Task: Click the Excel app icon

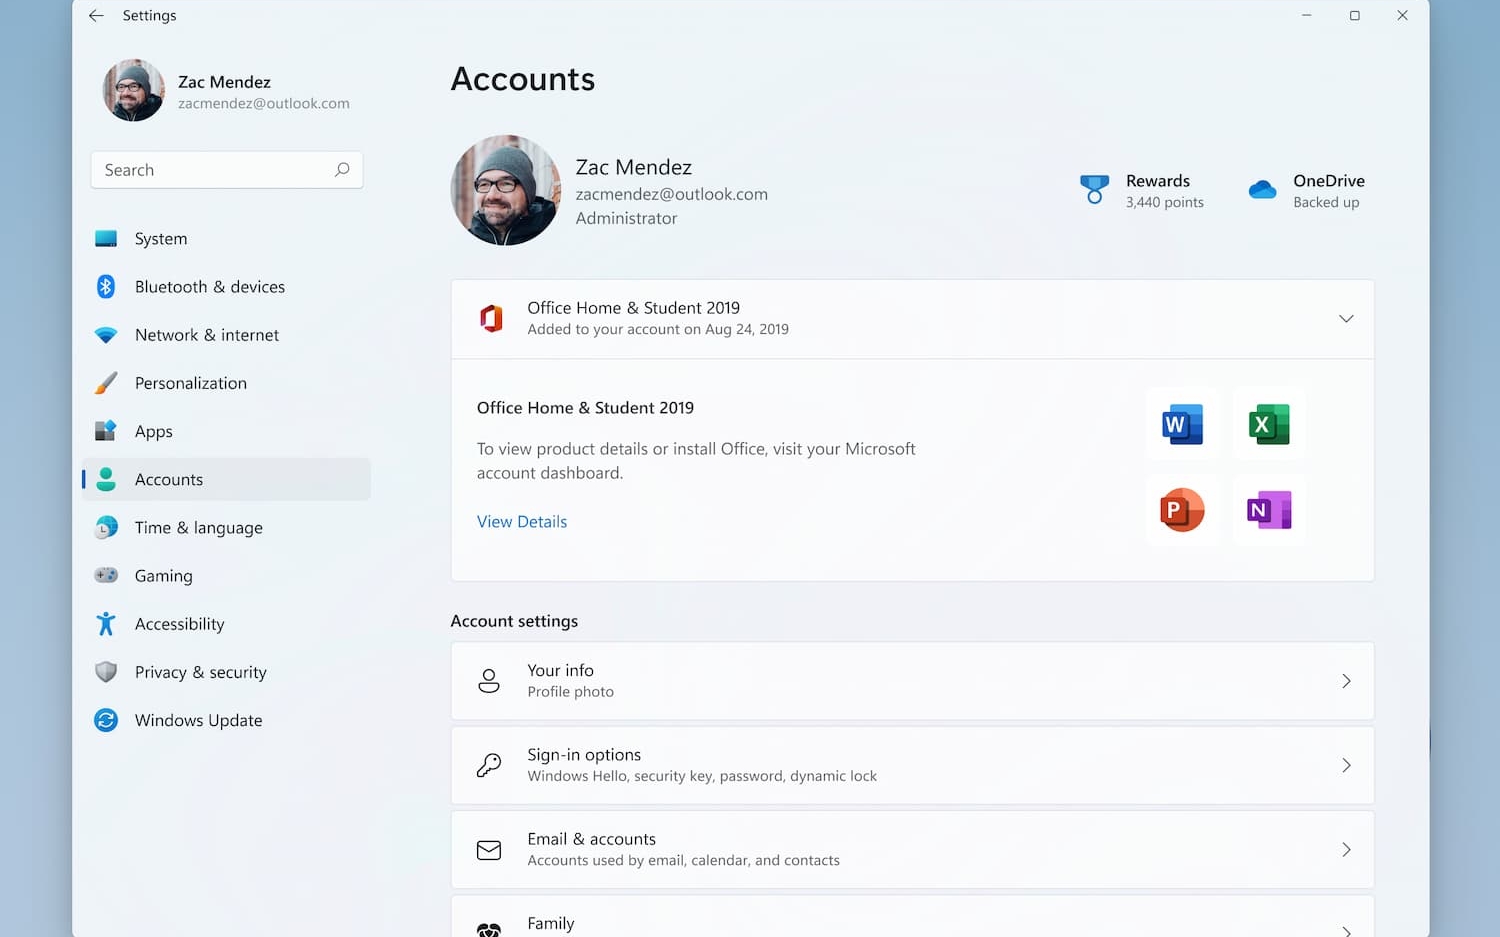Action: (x=1269, y=425)
